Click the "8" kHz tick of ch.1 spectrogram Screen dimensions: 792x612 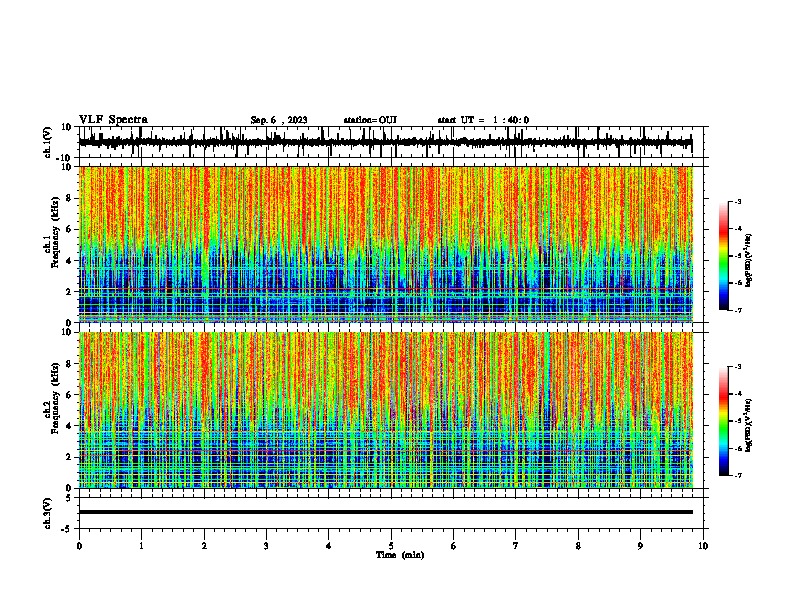(x=69, y=198)
